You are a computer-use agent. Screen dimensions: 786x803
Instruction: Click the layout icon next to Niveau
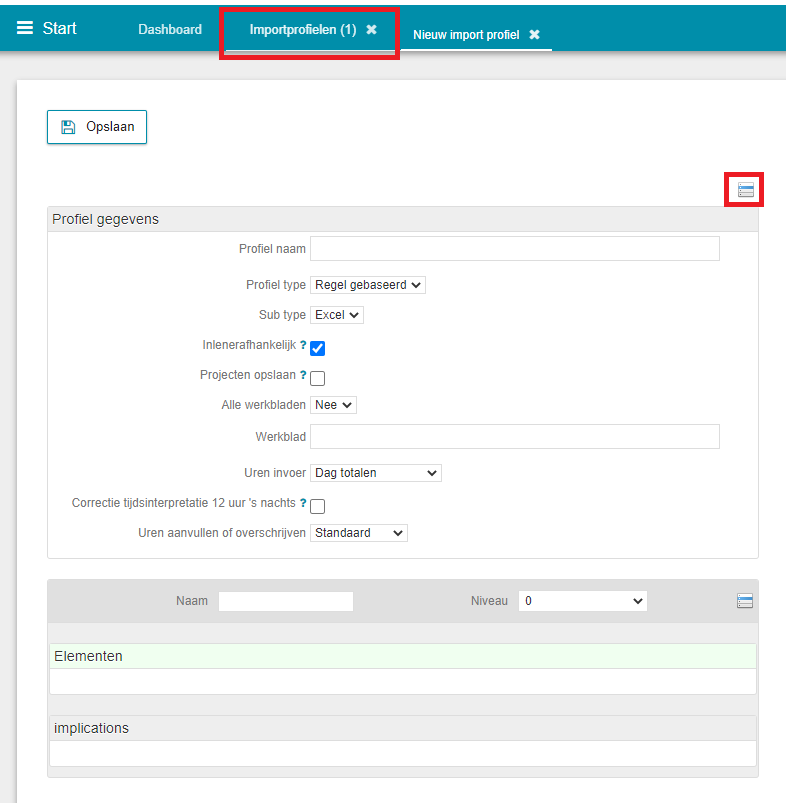[x=744, y=601]
